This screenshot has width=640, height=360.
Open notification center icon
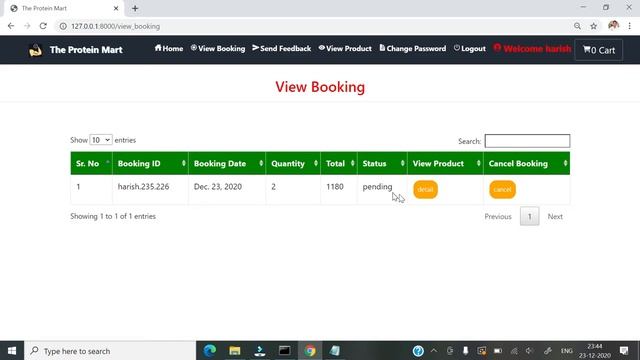624,351
